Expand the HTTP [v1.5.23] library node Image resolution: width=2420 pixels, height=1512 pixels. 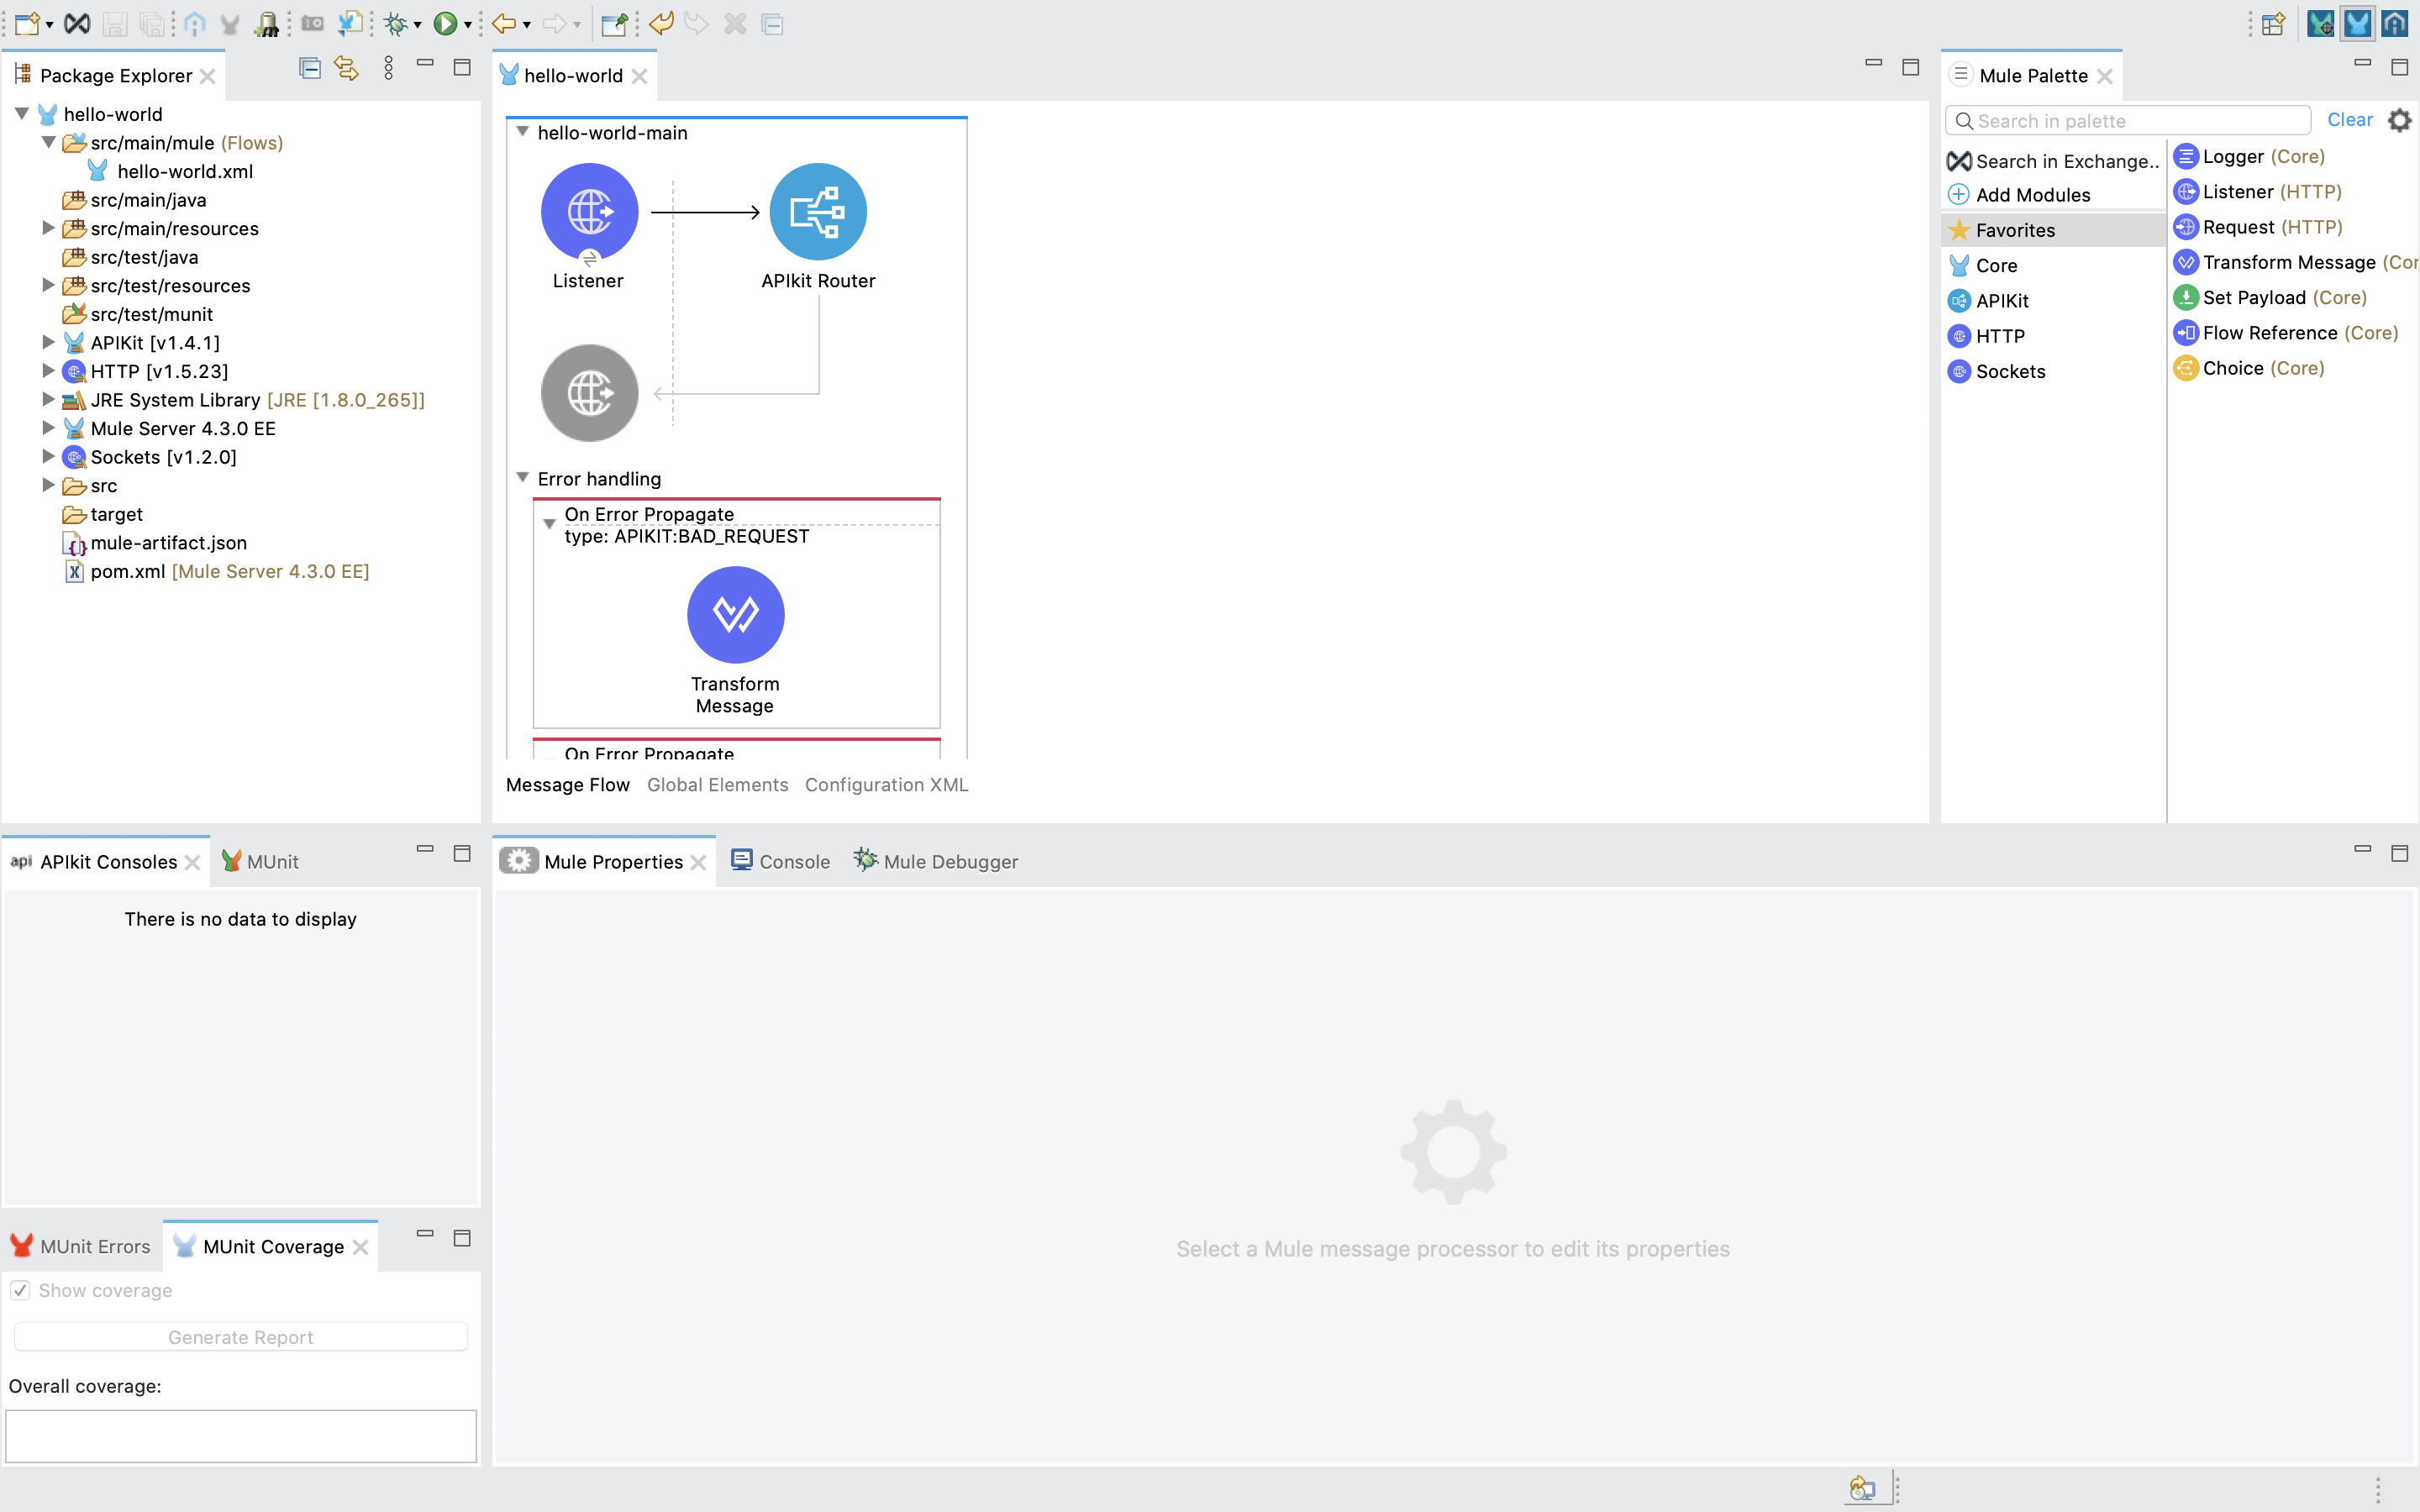48,371
